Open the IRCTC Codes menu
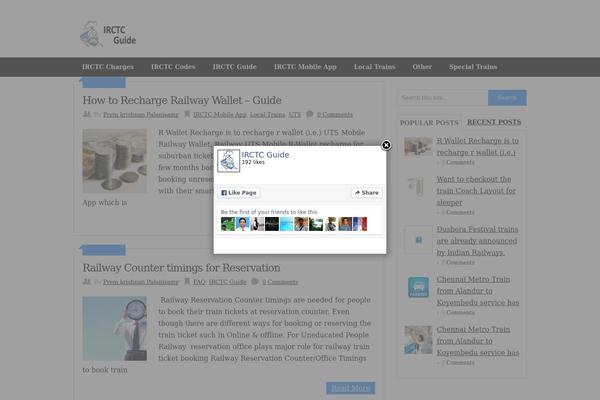Viewport: 600px width, 400px height. coord(173,67)
